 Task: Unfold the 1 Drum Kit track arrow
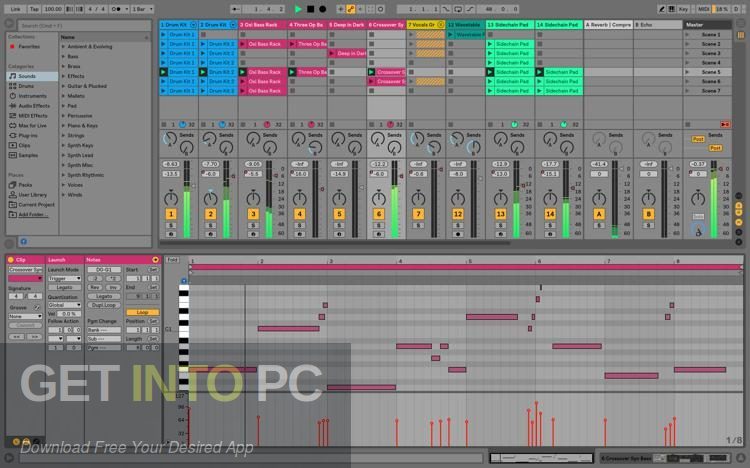point(193,24)
